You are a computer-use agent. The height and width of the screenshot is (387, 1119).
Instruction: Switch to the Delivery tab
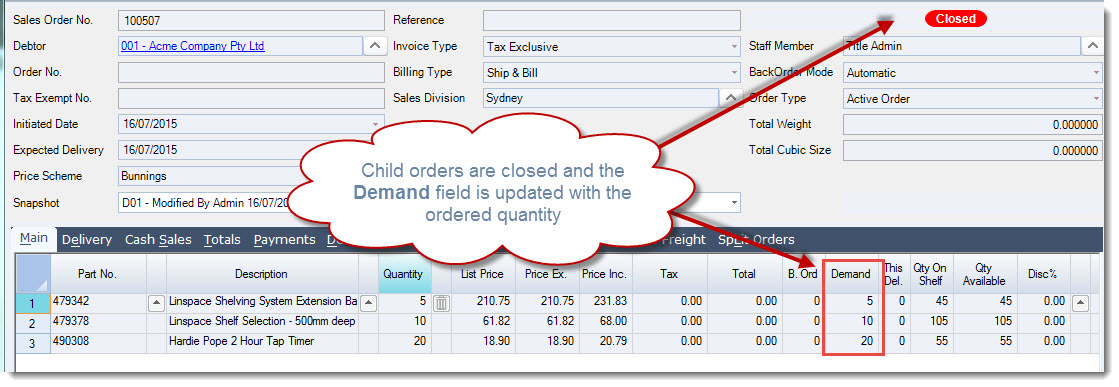(x=87, y=240)
